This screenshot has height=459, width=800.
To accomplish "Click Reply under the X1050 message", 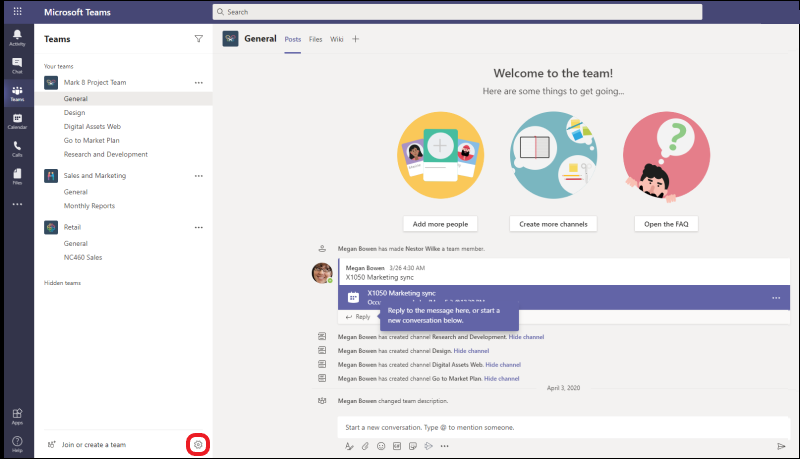I will point(358,317).
